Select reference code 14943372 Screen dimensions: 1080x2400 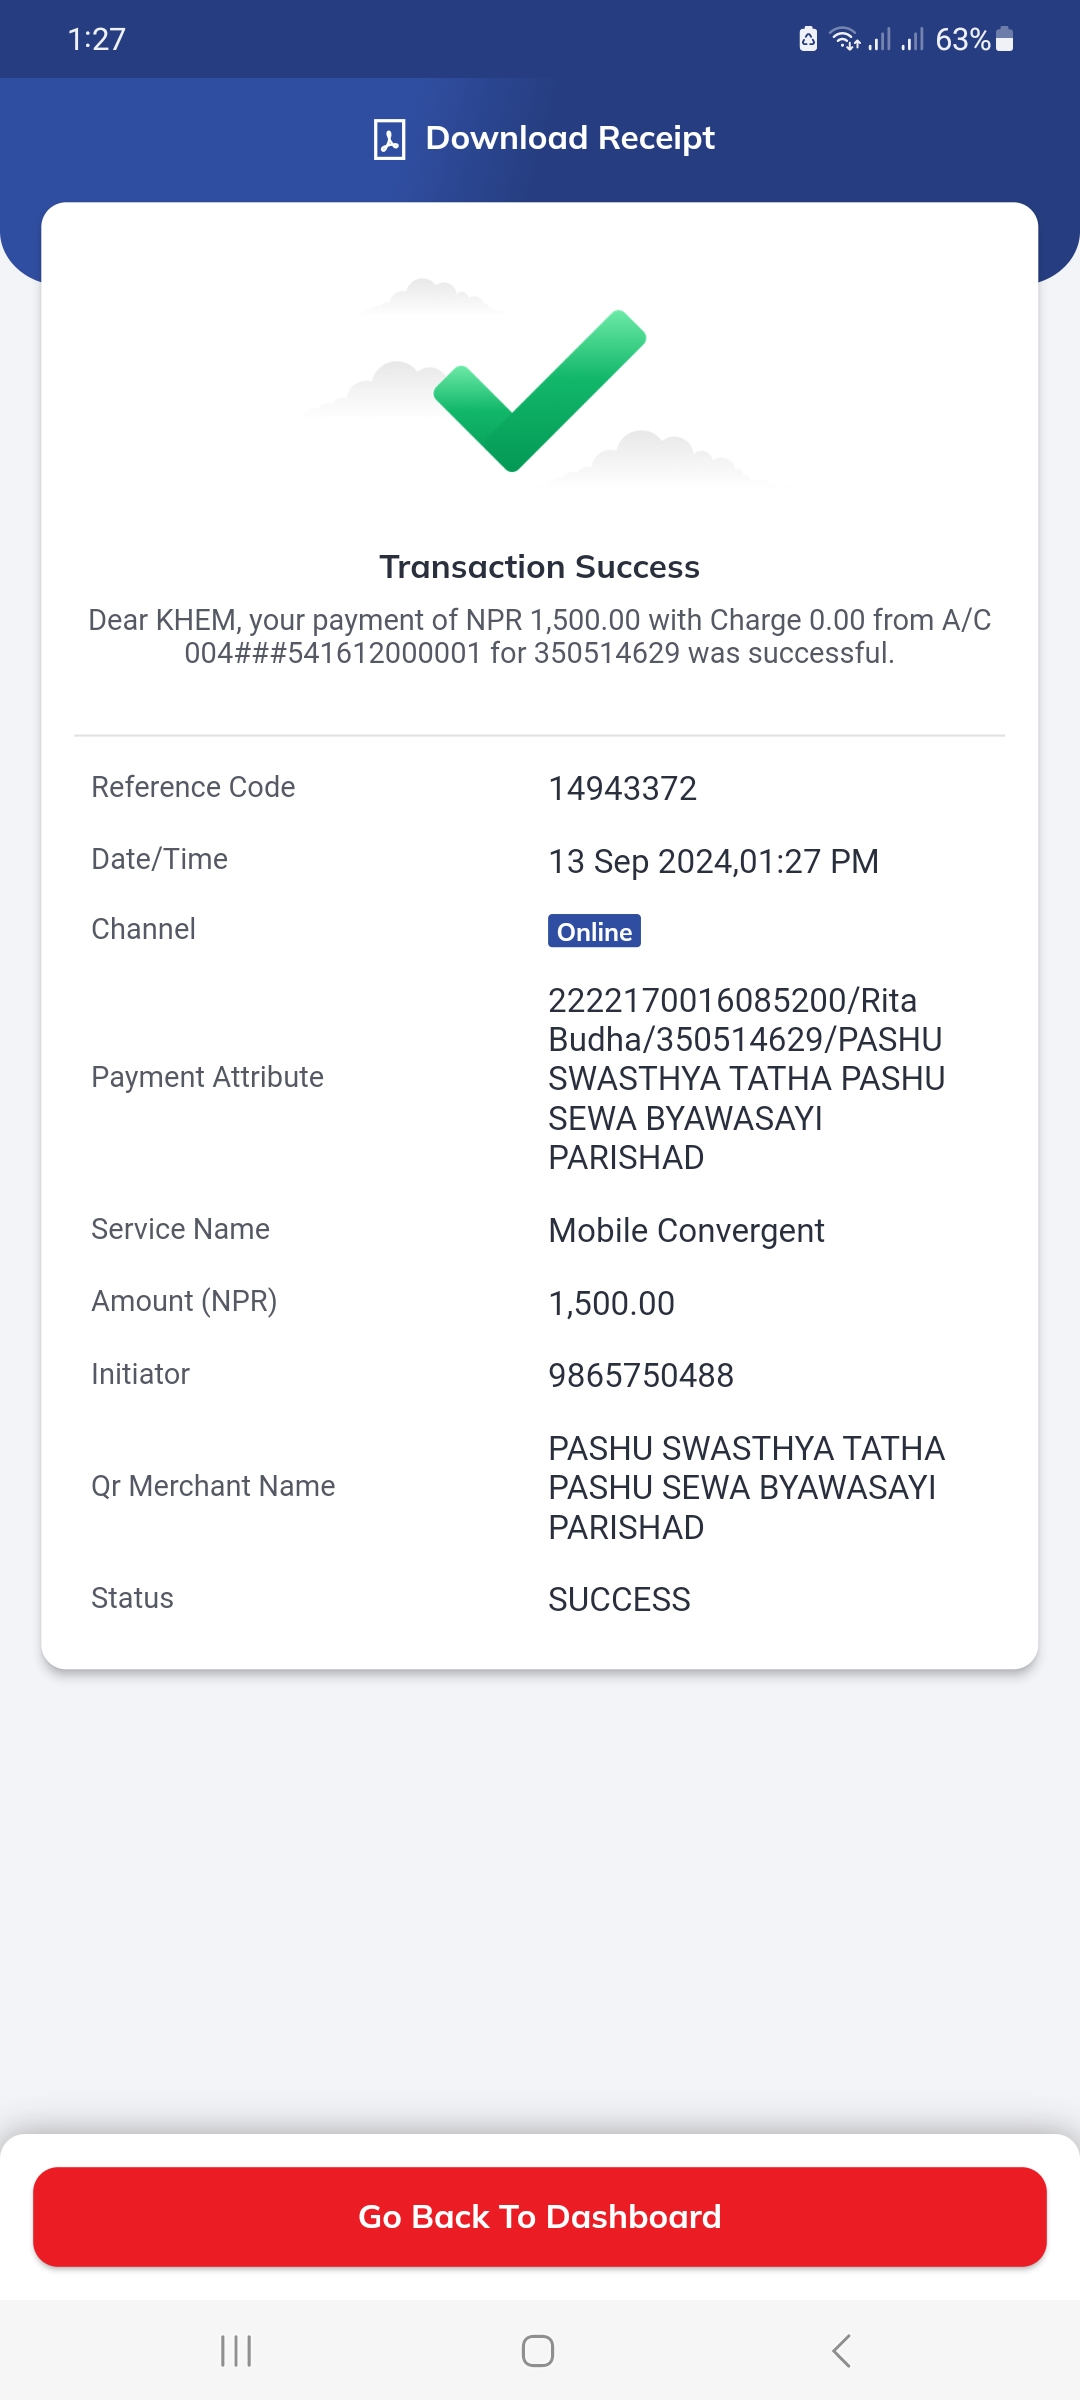pyautogui.click(x=622, y=789)
